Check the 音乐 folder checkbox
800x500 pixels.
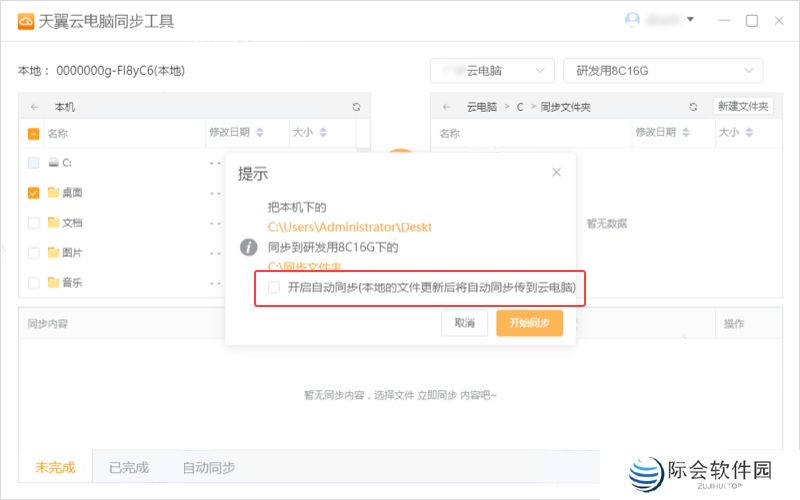(33, 283)
